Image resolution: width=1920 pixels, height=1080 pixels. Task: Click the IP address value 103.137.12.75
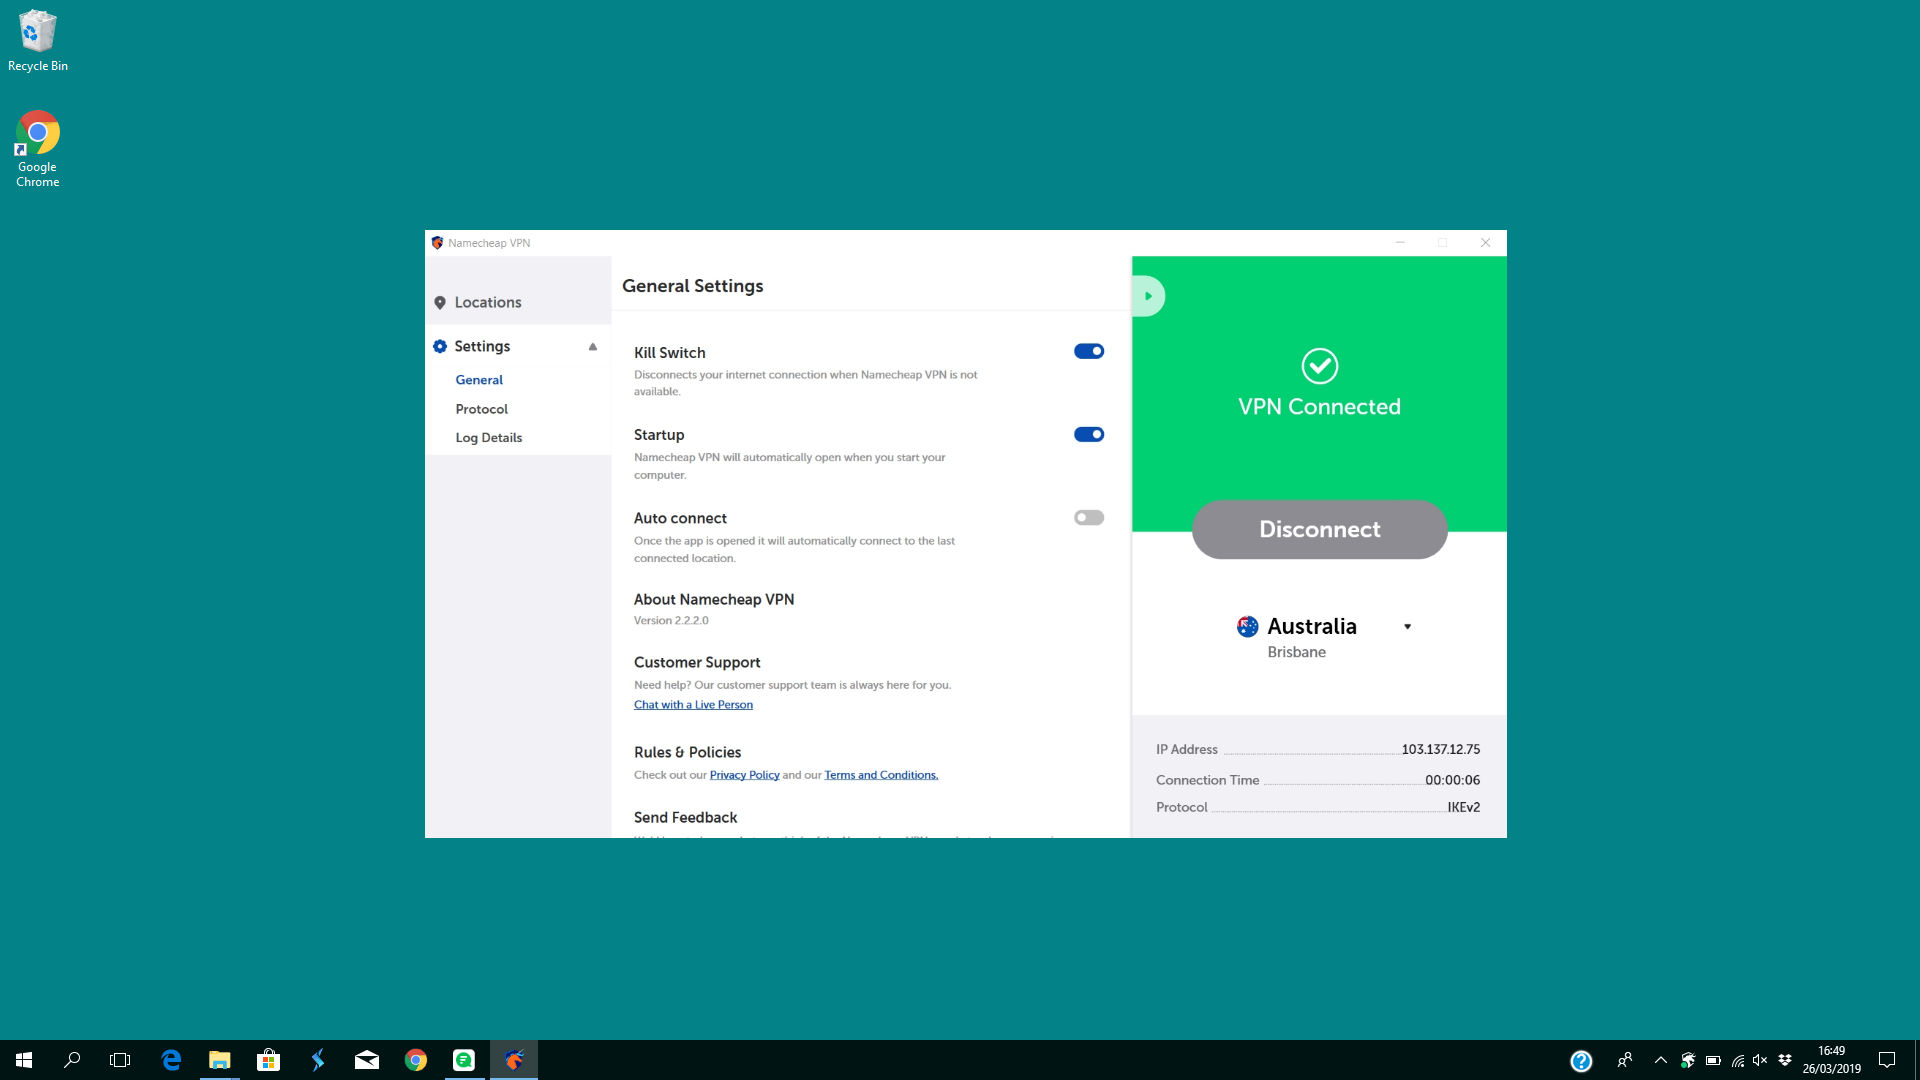pos(1440,749)
